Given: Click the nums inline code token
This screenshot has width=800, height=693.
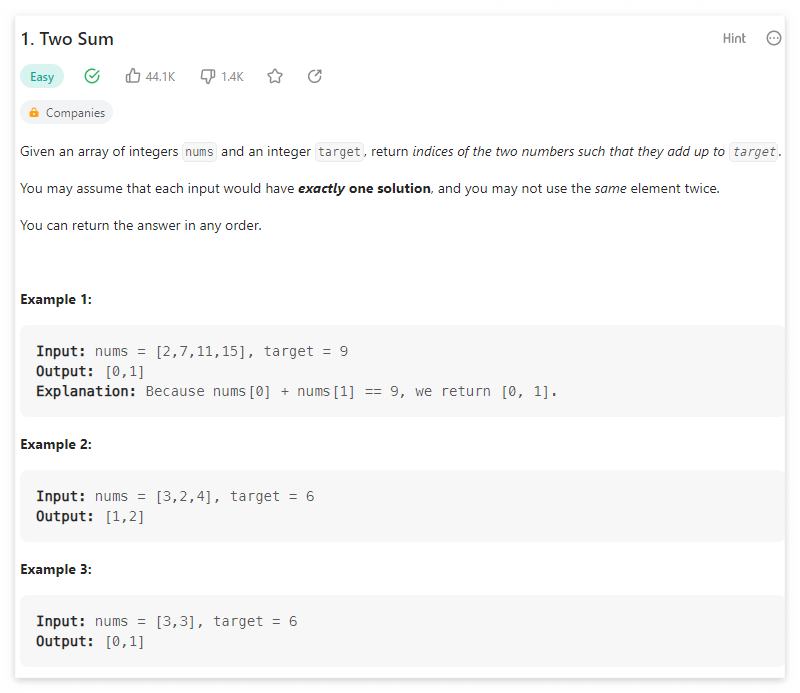Looking at the screenshot, I should [198, 151].
